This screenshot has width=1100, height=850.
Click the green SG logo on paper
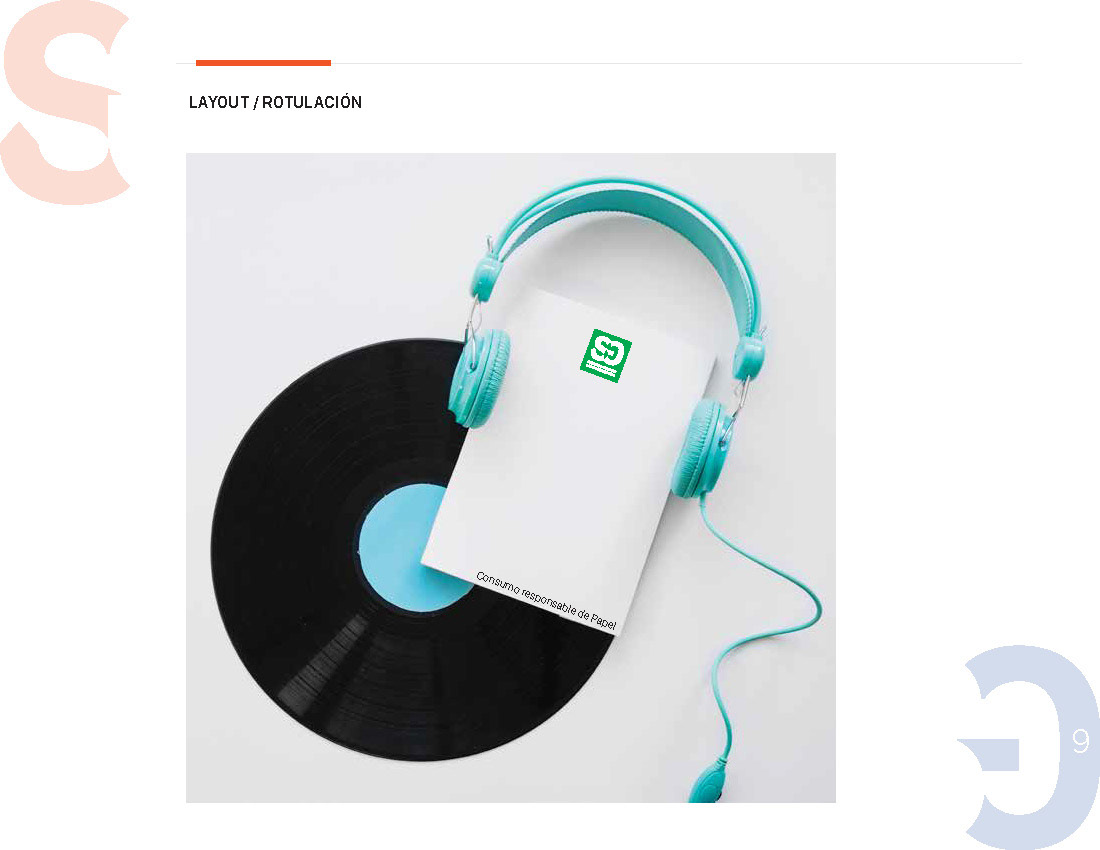605,356
